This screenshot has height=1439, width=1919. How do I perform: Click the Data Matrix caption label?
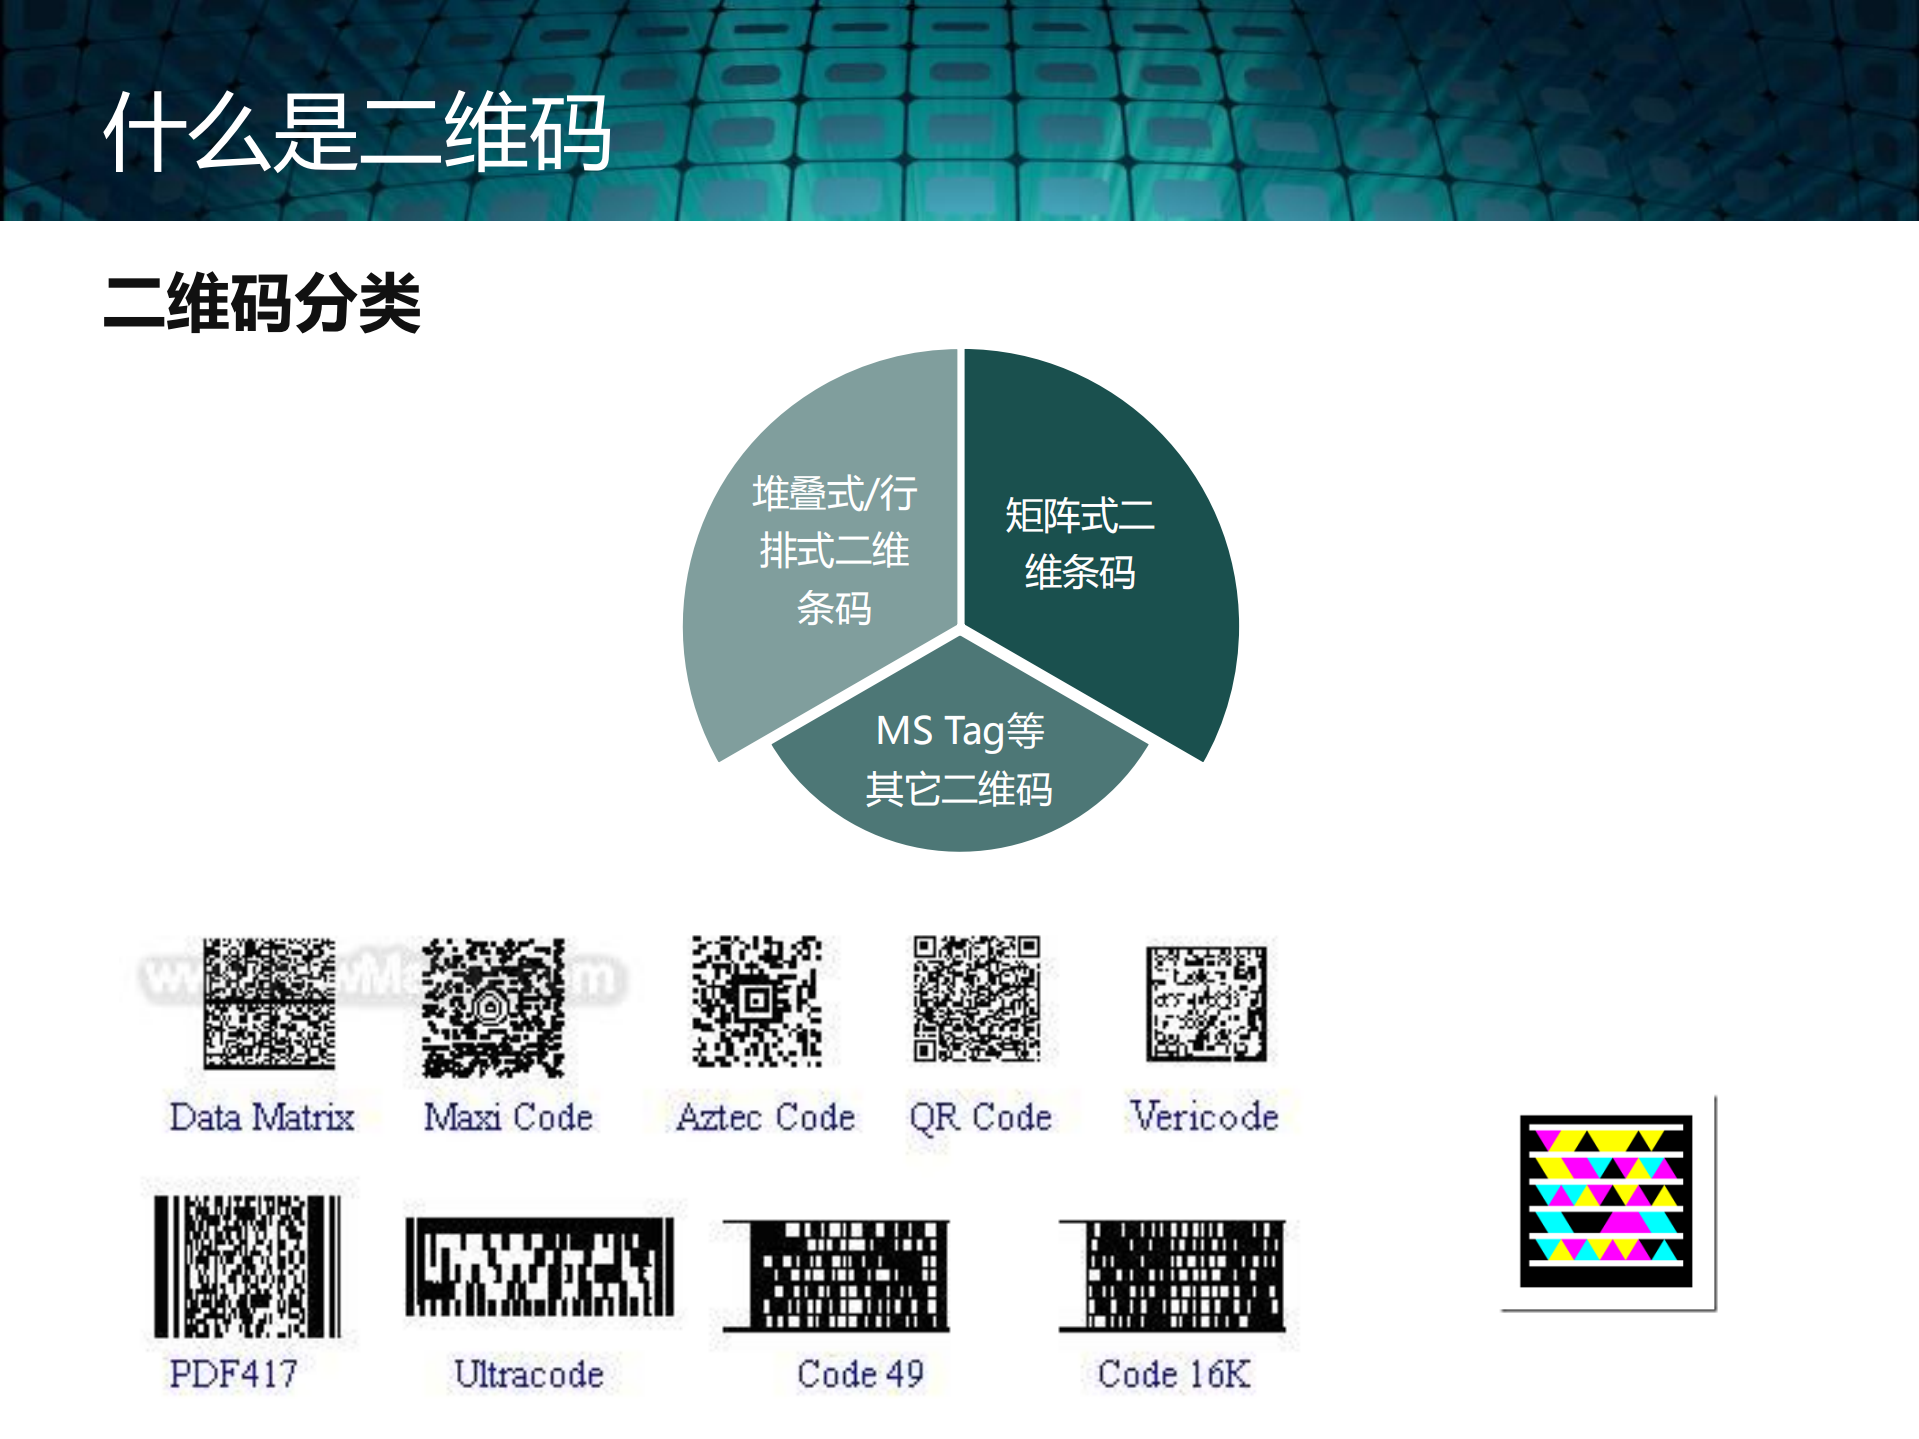[x=262, y=1117]
